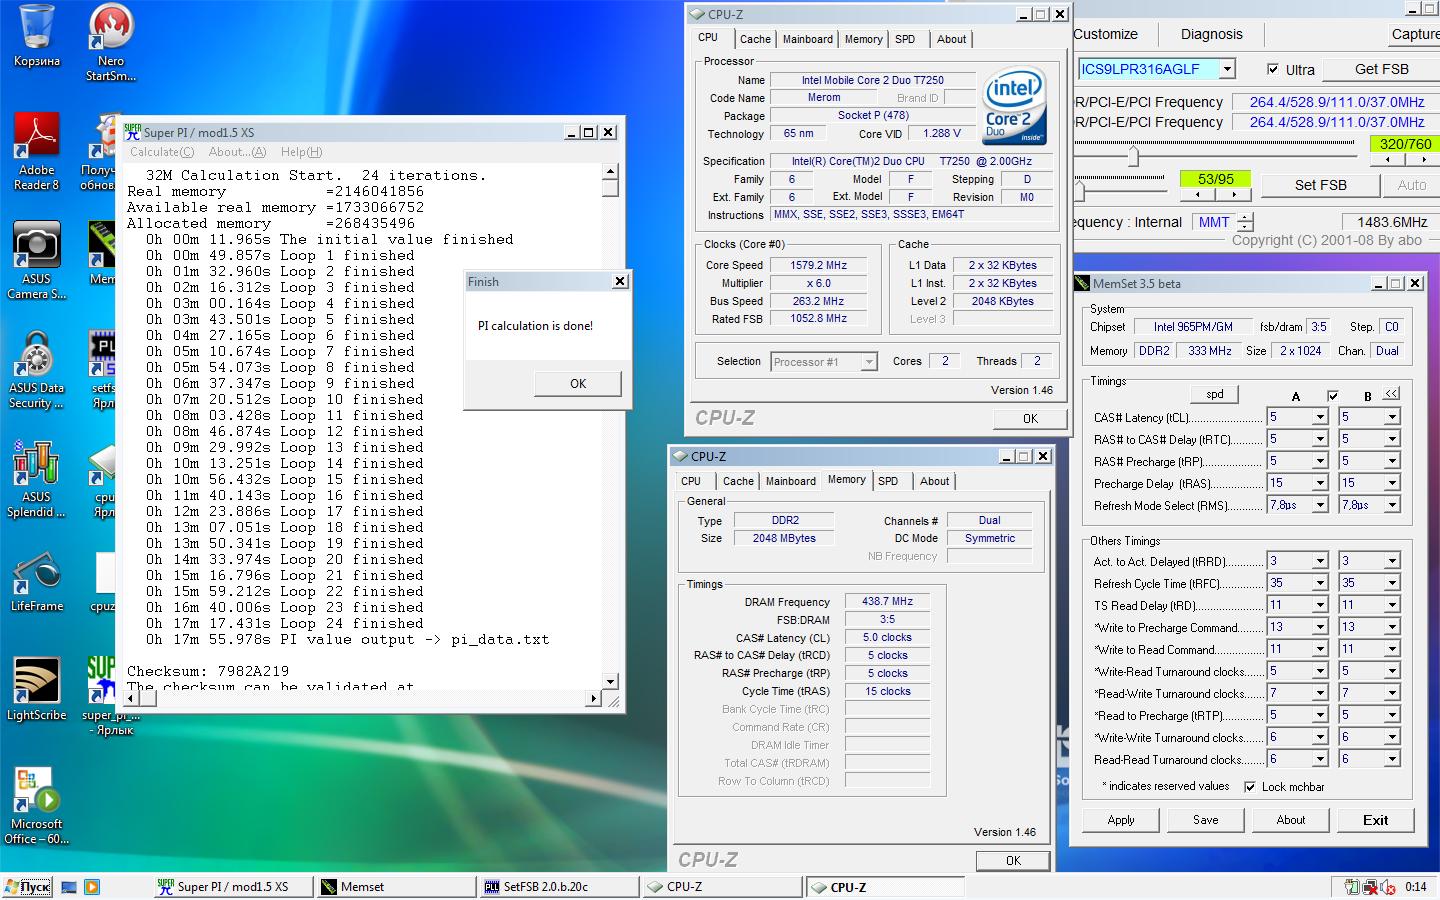Click the media player quick launch icon

(x=92, y=887)
